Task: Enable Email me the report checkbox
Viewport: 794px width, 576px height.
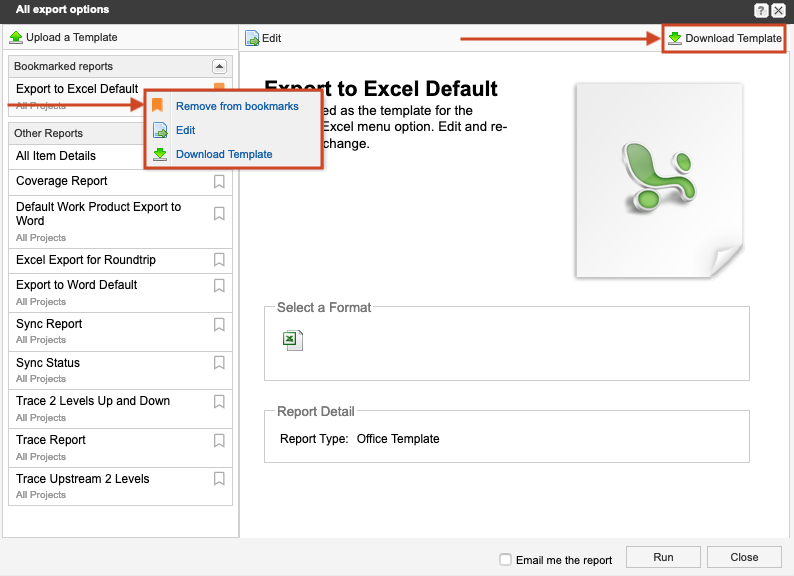Action: point(505,559)
